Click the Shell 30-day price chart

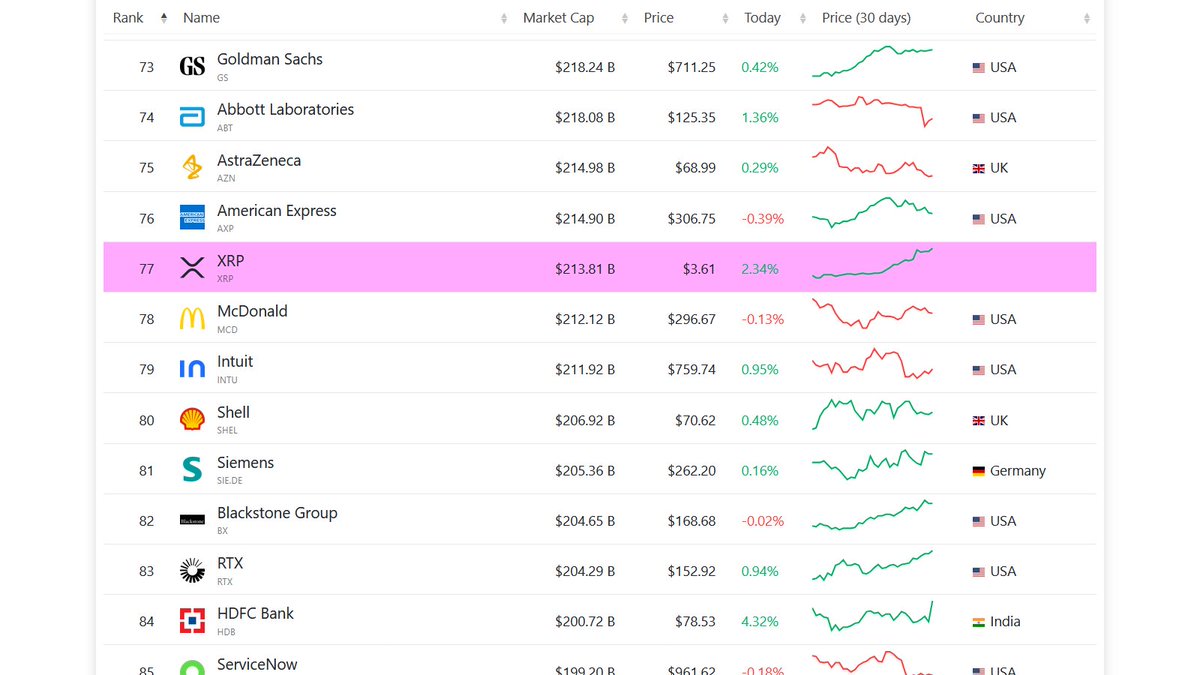[872, 413]
